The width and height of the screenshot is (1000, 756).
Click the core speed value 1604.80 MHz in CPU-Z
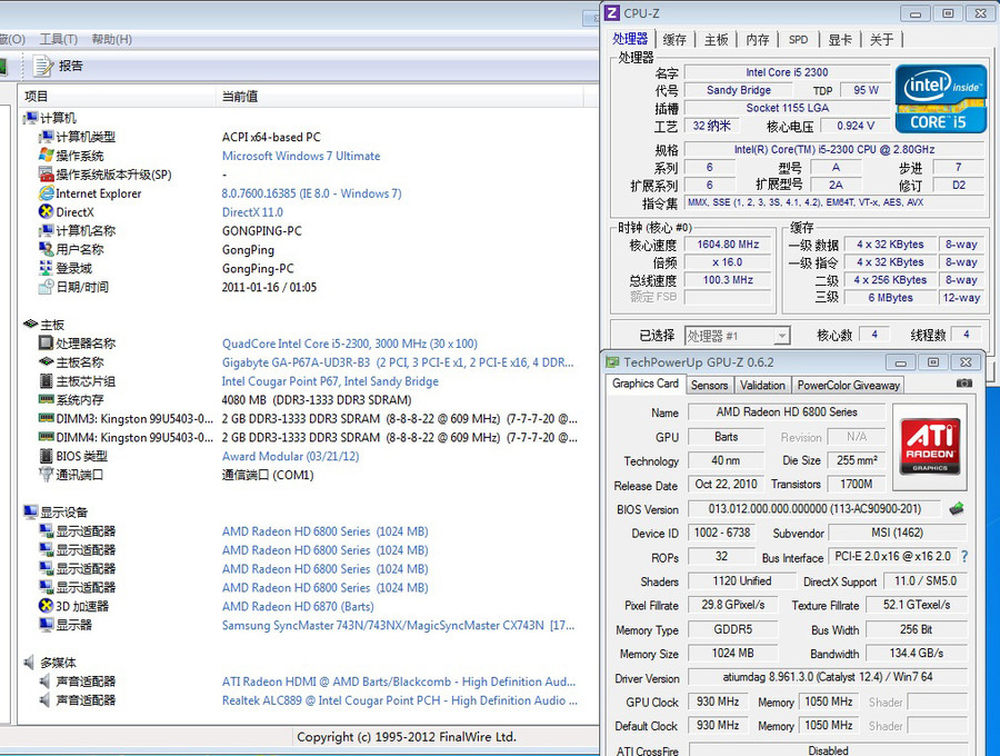point(728,244)
